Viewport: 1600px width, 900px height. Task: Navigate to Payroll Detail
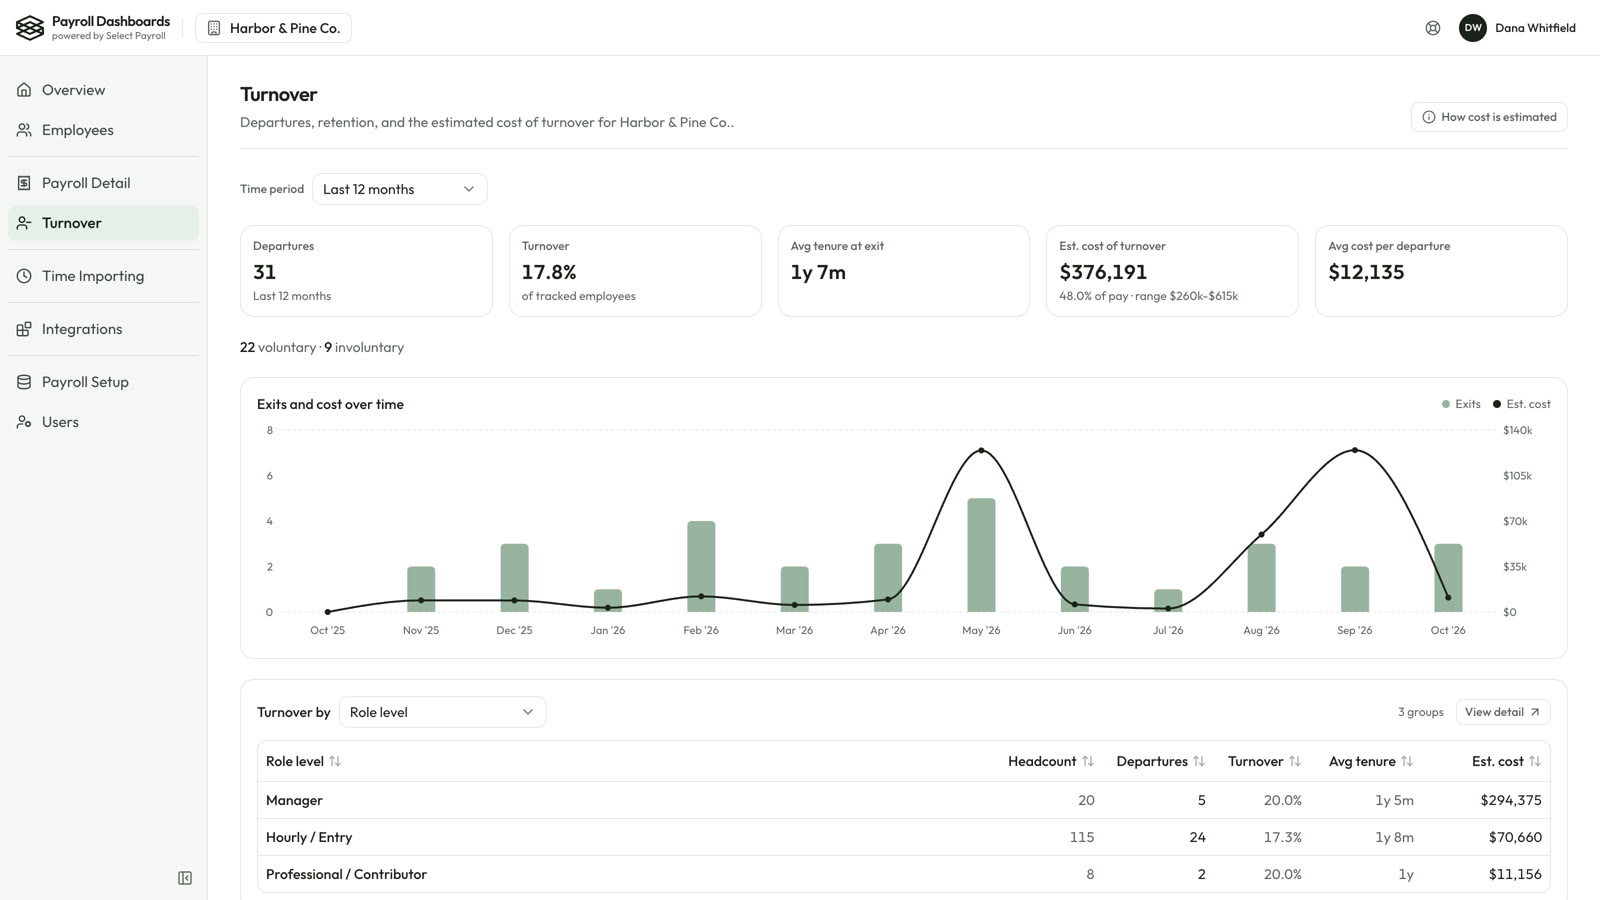[104, 183]
